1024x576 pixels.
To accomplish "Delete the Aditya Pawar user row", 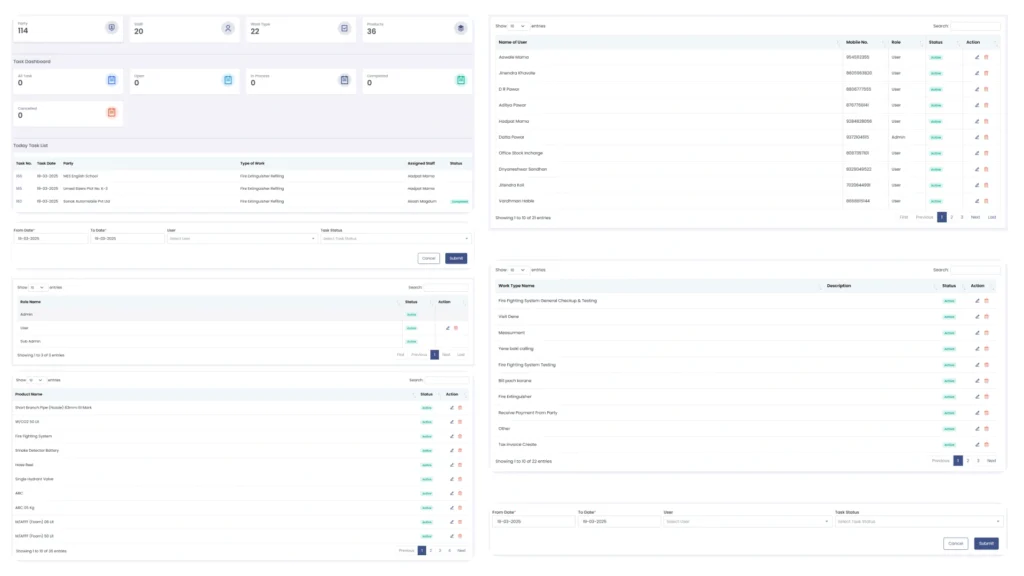I will click(986, 105).
